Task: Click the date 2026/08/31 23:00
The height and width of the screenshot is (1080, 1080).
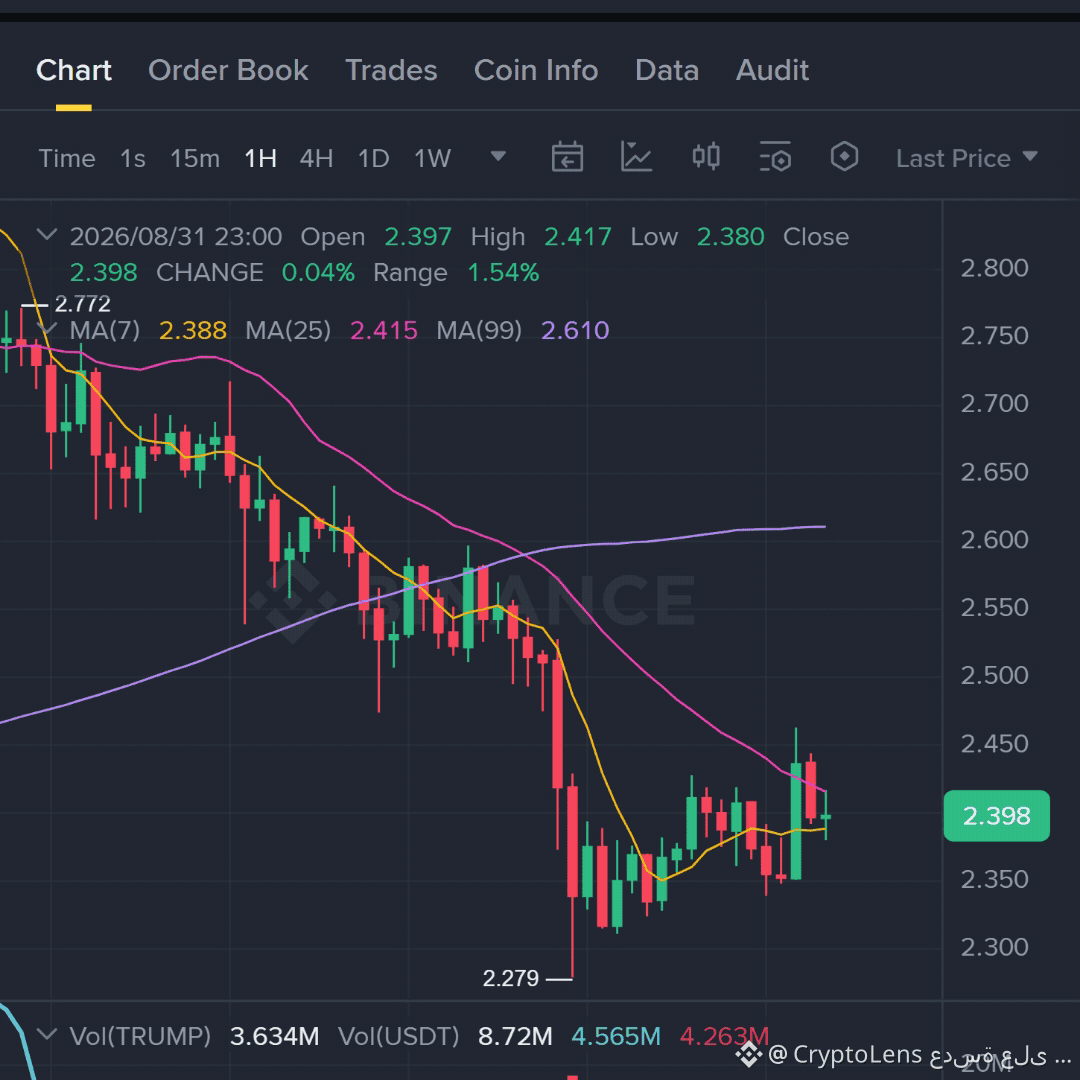Action: pyautogui.click(x=176, y=237)
